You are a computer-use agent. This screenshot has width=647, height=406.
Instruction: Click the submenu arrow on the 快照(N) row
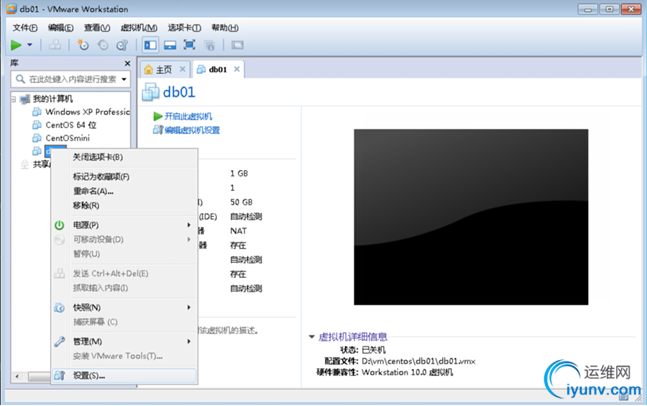pos(189,308)
